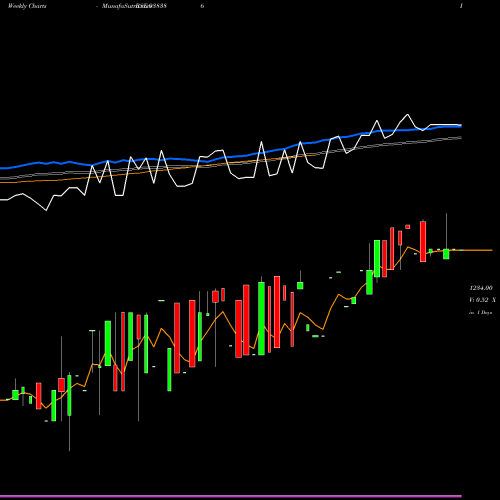Viewport: 500px width, 500px height.
Task: Click the "1234.00" price label
Action: 480,288
